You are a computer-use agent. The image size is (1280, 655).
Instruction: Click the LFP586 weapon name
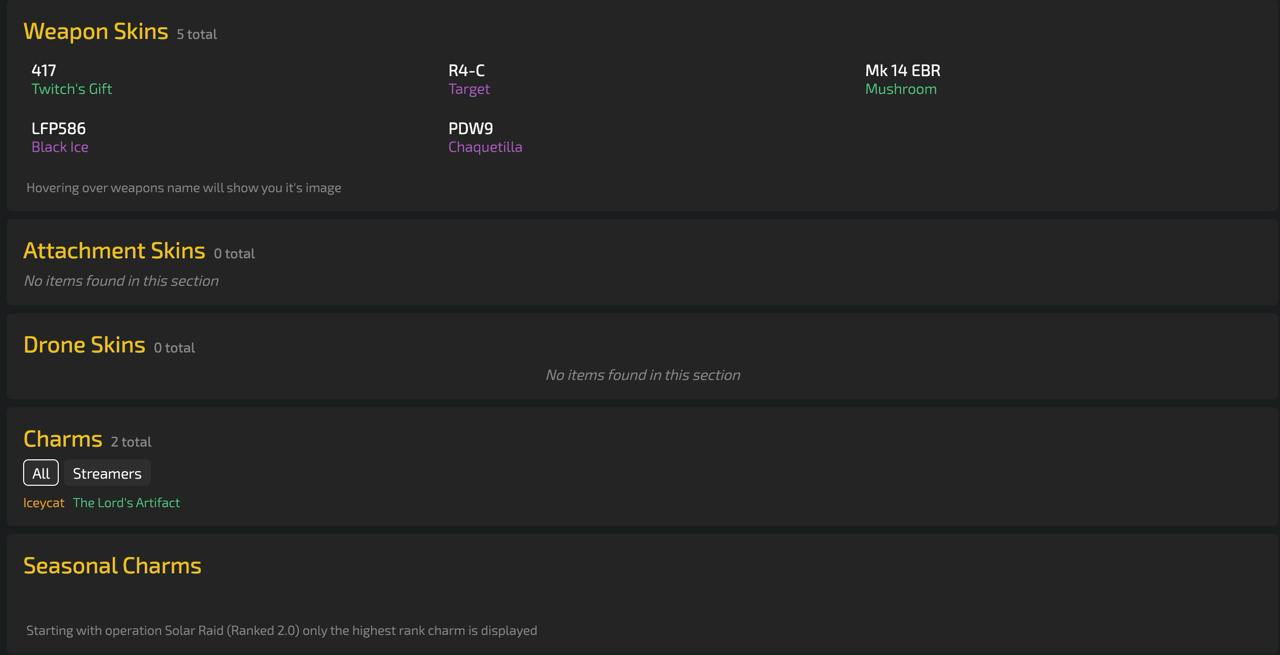pyautogui.click(x=59, y=128)
